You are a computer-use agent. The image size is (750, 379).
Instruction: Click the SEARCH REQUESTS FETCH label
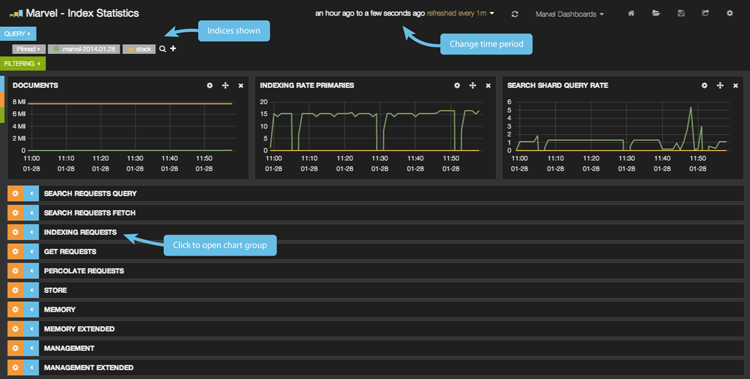point(90,212)
